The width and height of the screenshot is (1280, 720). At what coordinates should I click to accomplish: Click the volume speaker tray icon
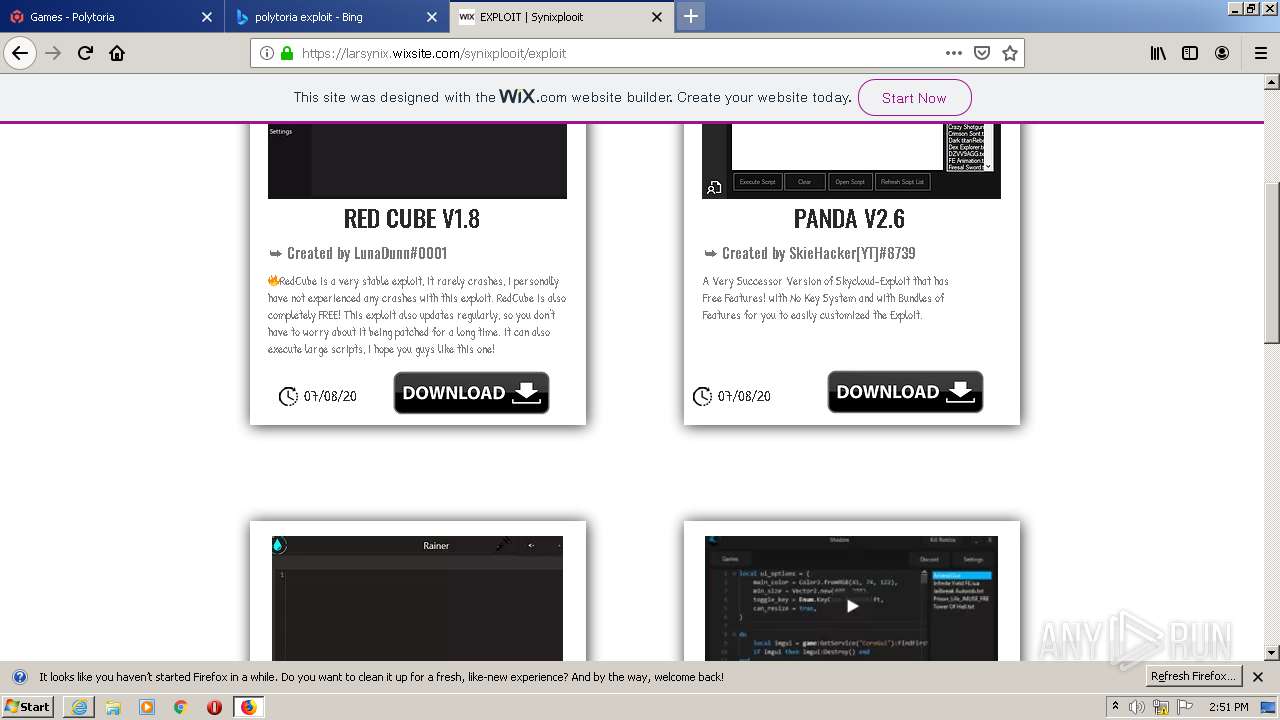(1137, 707)
